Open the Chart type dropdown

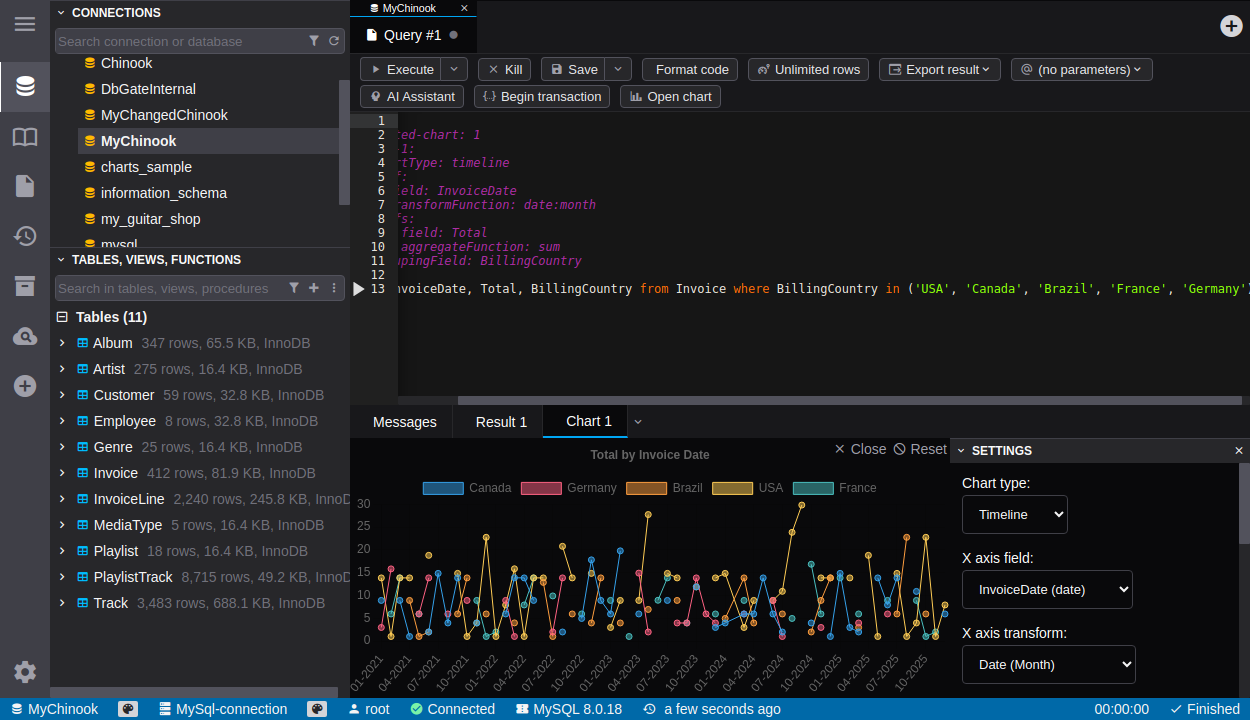[1014, 515]
